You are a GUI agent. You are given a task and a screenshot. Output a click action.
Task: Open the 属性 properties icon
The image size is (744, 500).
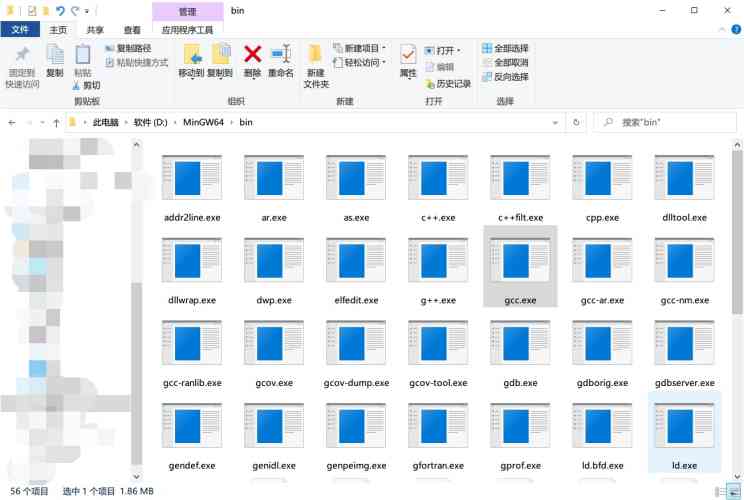point(408,55)
